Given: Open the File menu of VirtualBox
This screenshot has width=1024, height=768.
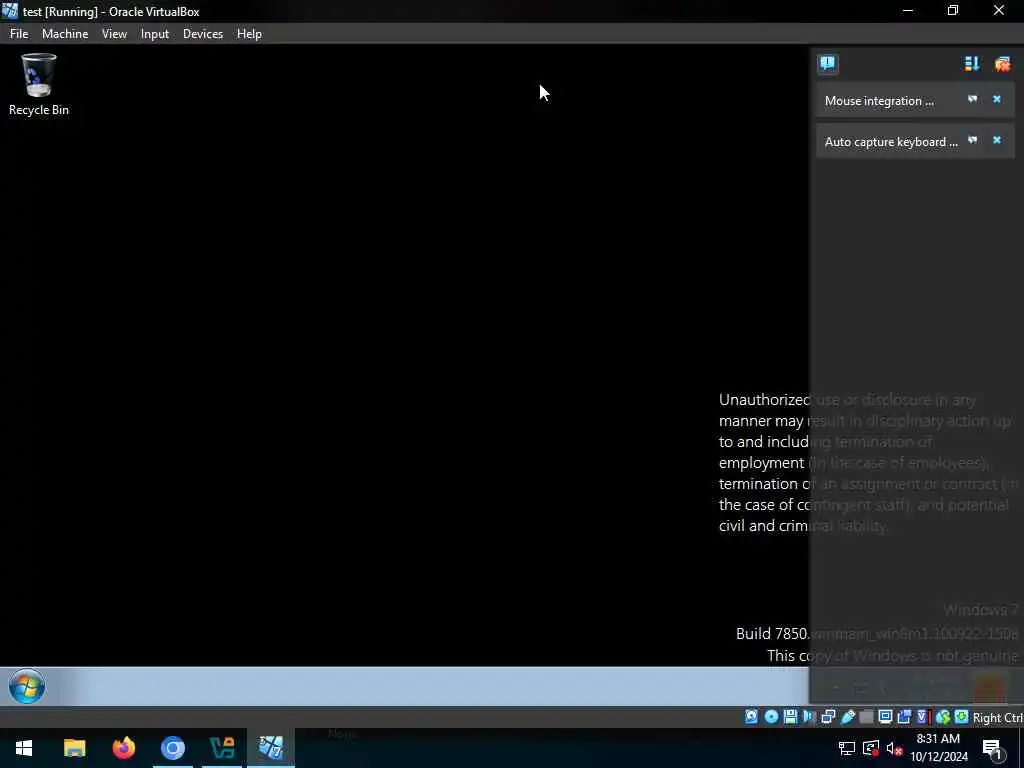Looking at the screenshot, I should (x=19, y=34).
